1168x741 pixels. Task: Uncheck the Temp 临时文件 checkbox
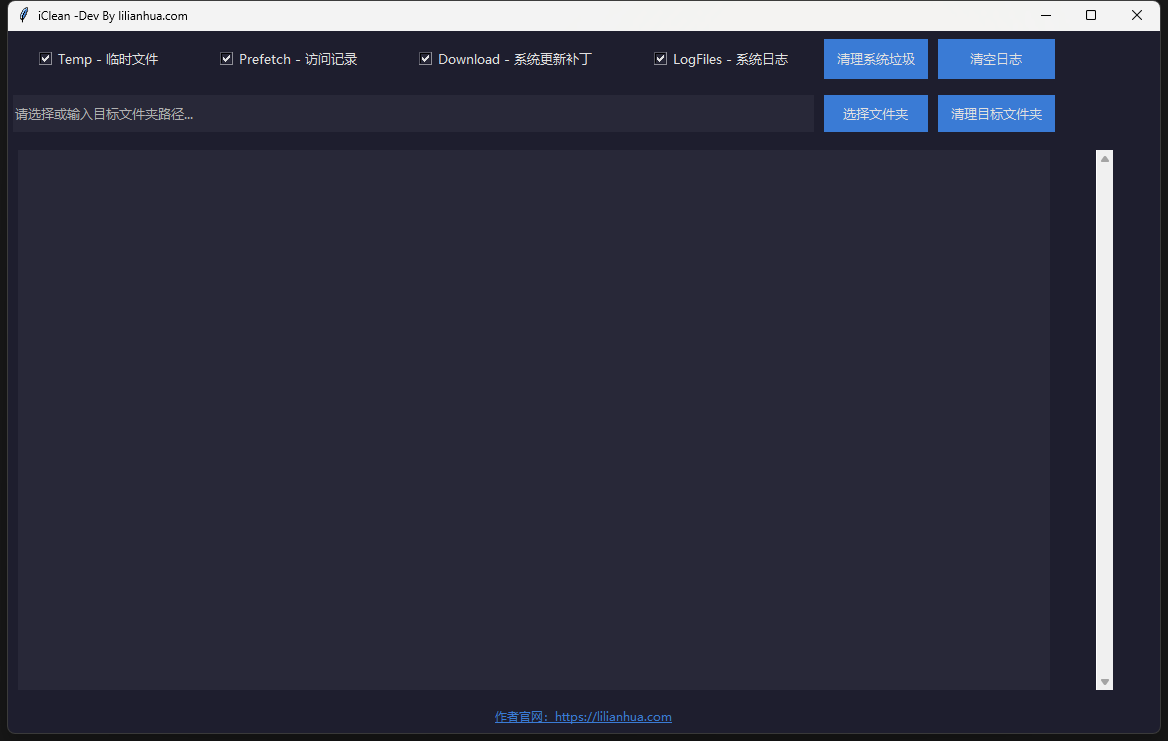(x=45, y=59)
